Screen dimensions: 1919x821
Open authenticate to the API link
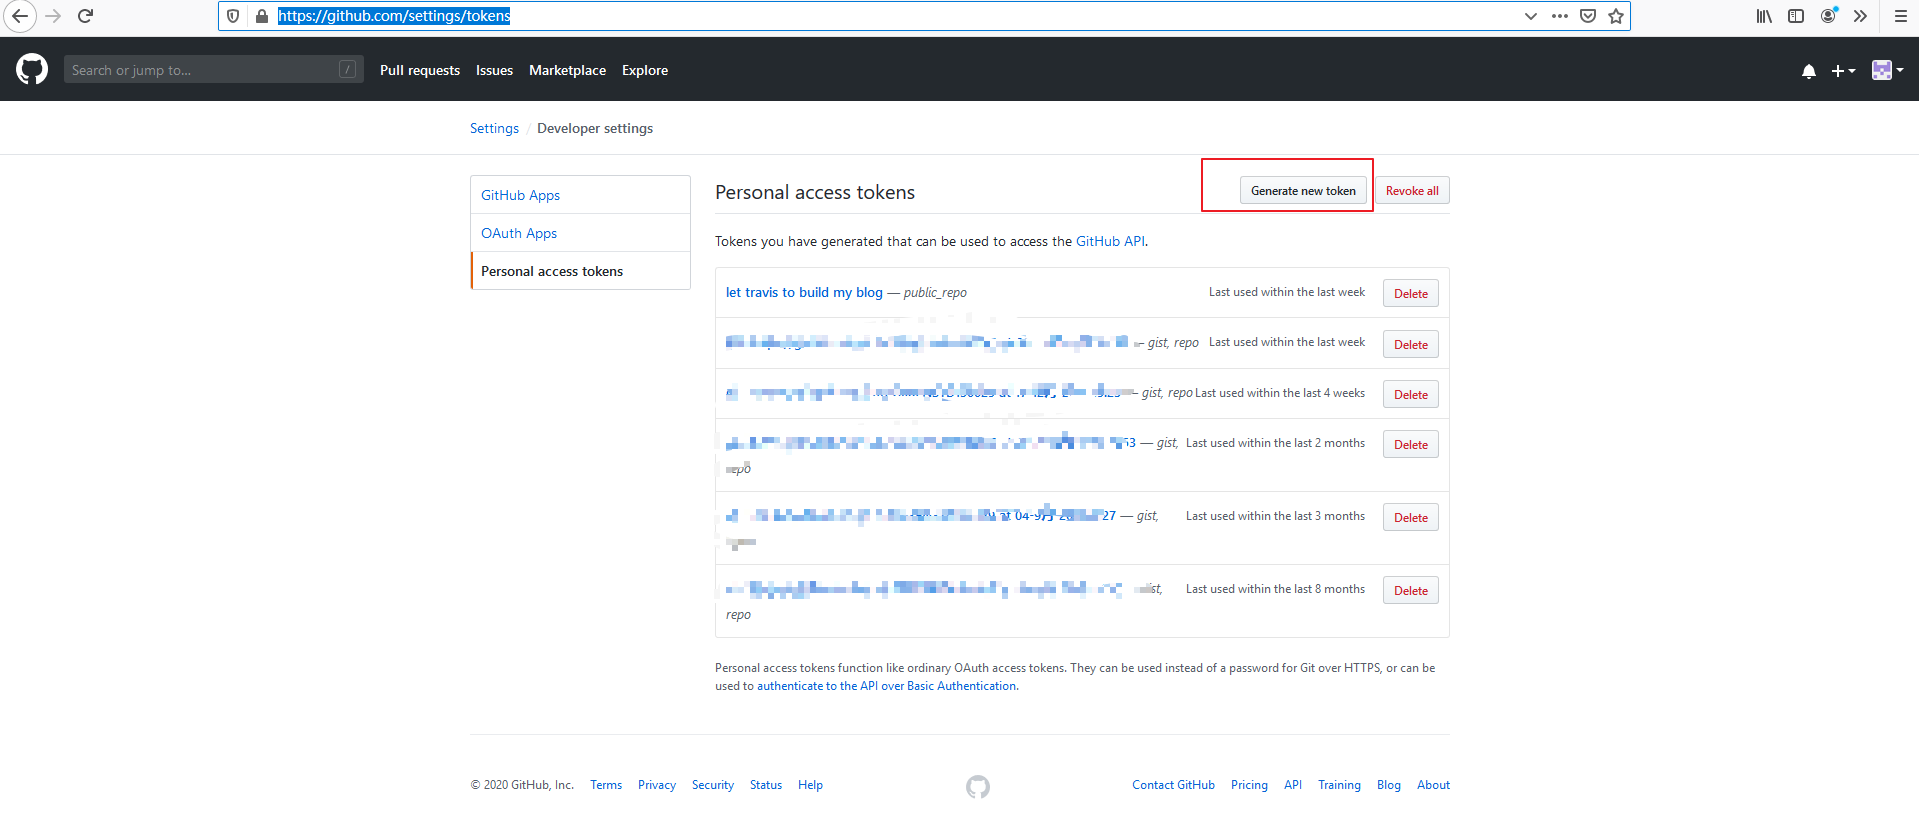point(886,686)
